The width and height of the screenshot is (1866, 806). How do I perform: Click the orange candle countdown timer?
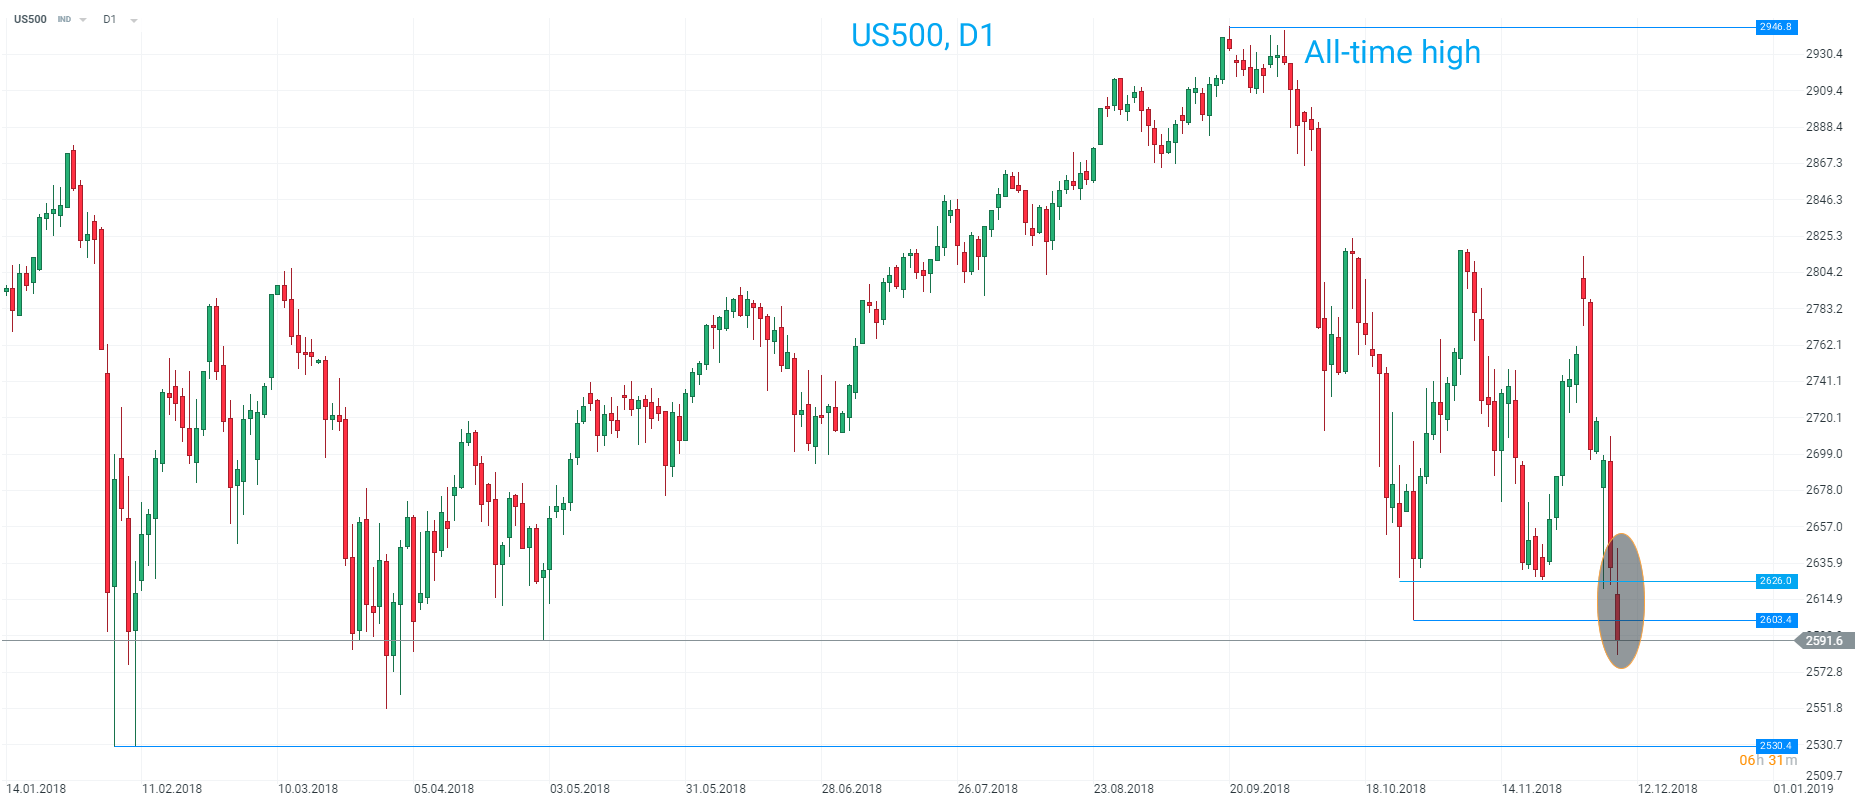click(x=1767, y=761)
